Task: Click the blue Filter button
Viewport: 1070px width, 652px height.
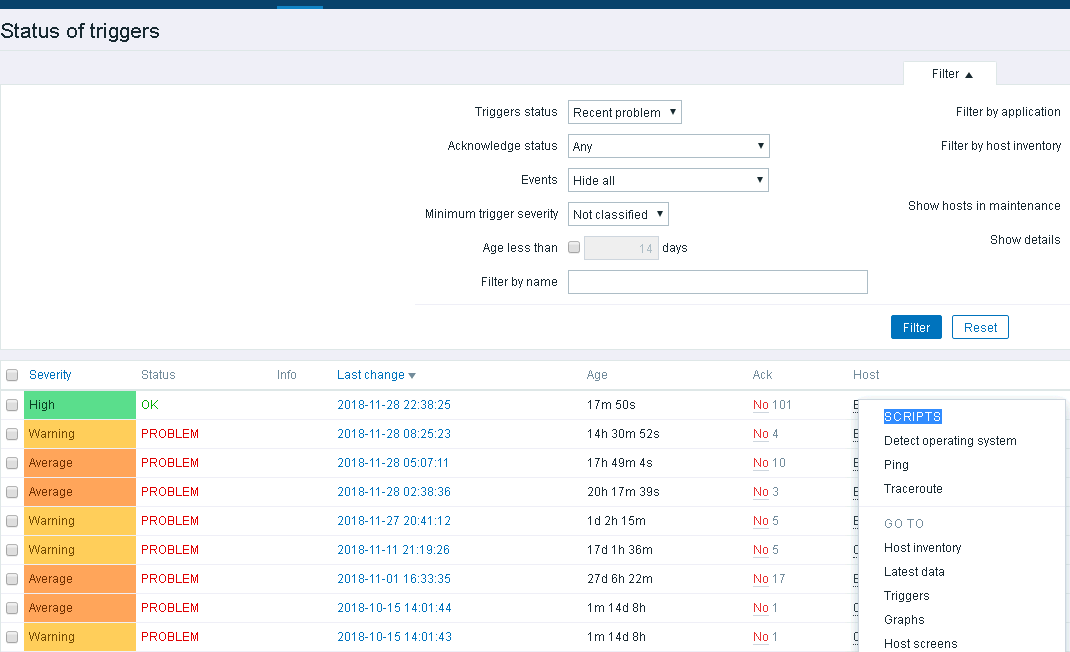Action: (916, 328)
